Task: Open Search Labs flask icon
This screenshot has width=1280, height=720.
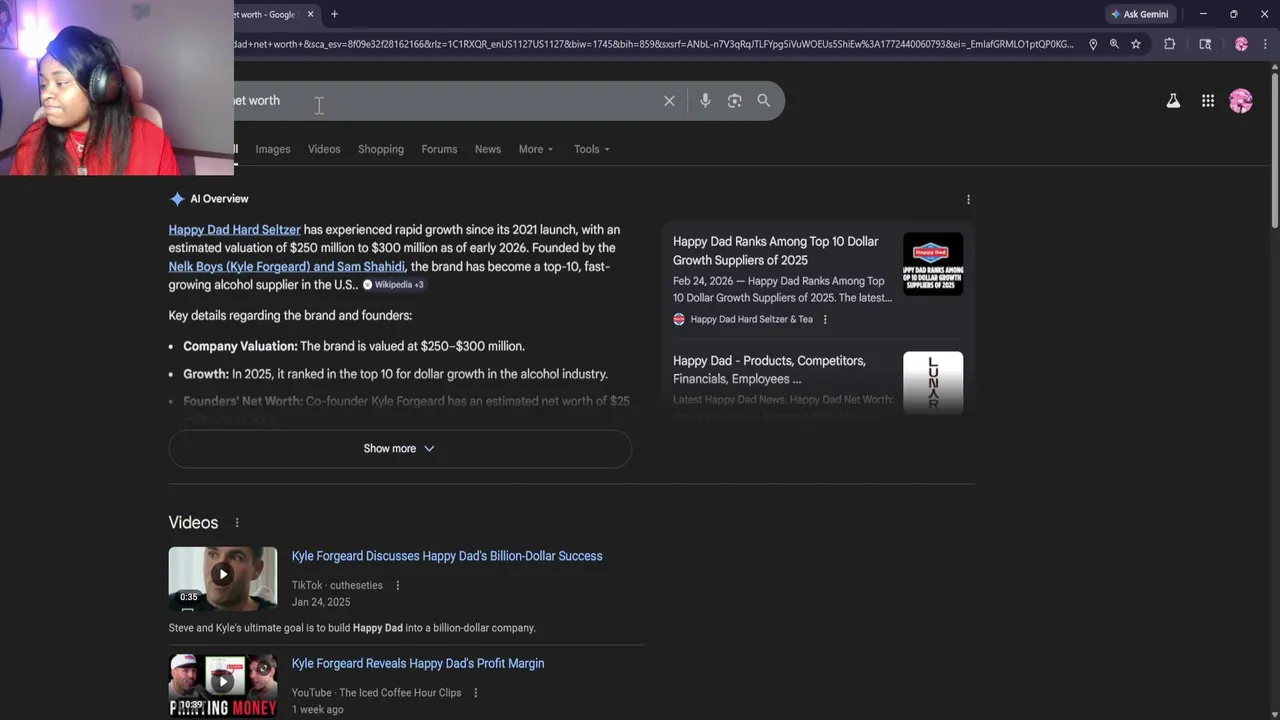Action: pos(1173,100)
